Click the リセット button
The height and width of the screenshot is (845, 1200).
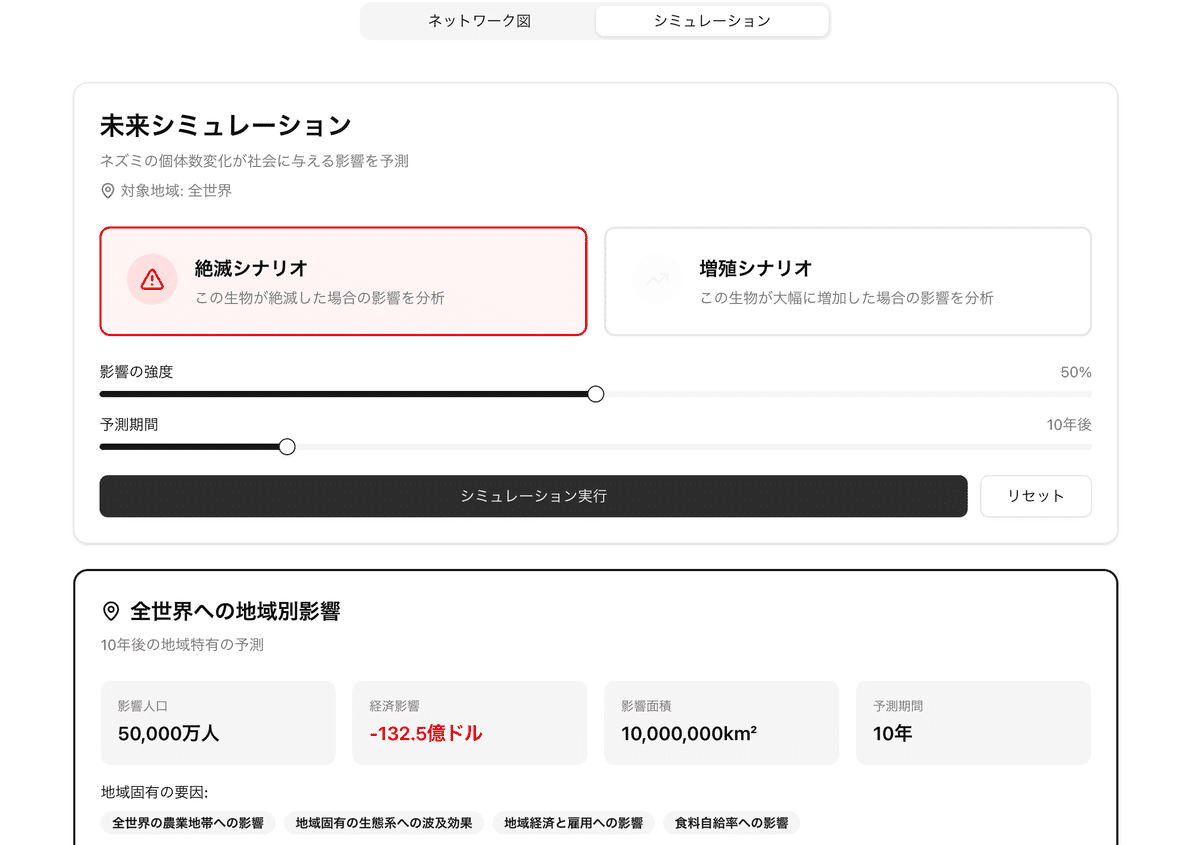point(1036,496)
